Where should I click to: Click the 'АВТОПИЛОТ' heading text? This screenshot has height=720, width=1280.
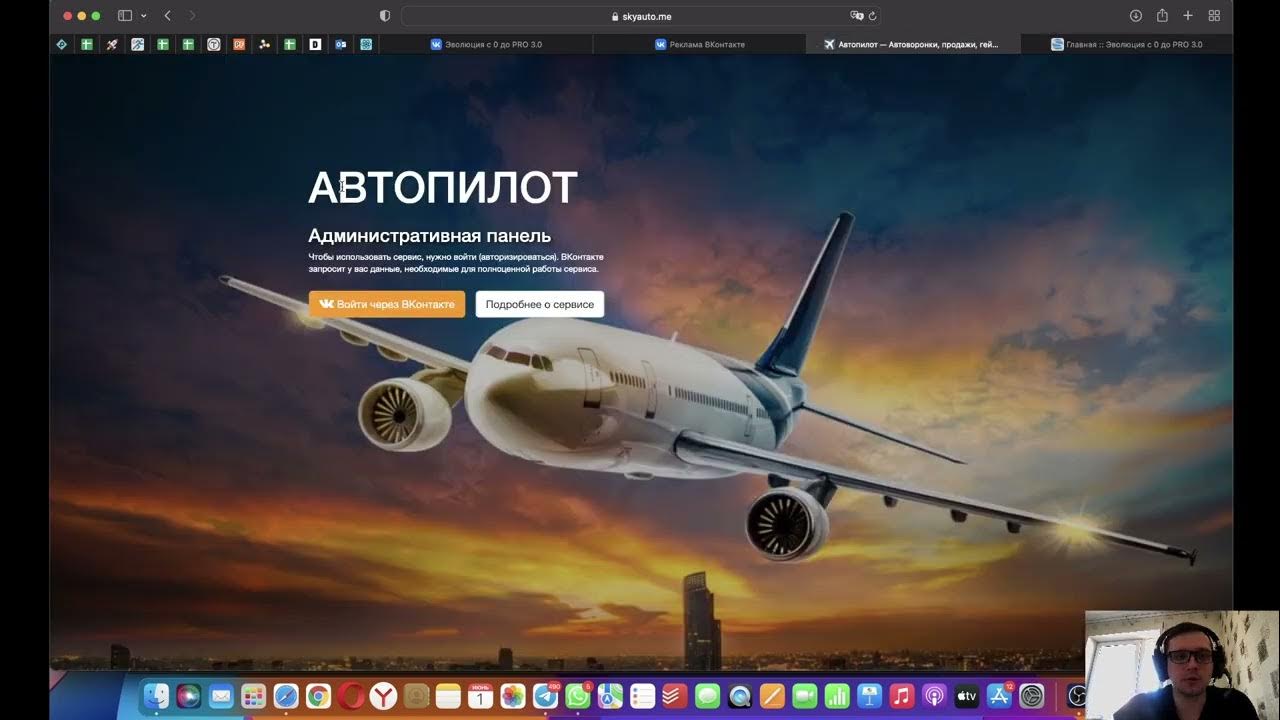click(x=443, y=188)
